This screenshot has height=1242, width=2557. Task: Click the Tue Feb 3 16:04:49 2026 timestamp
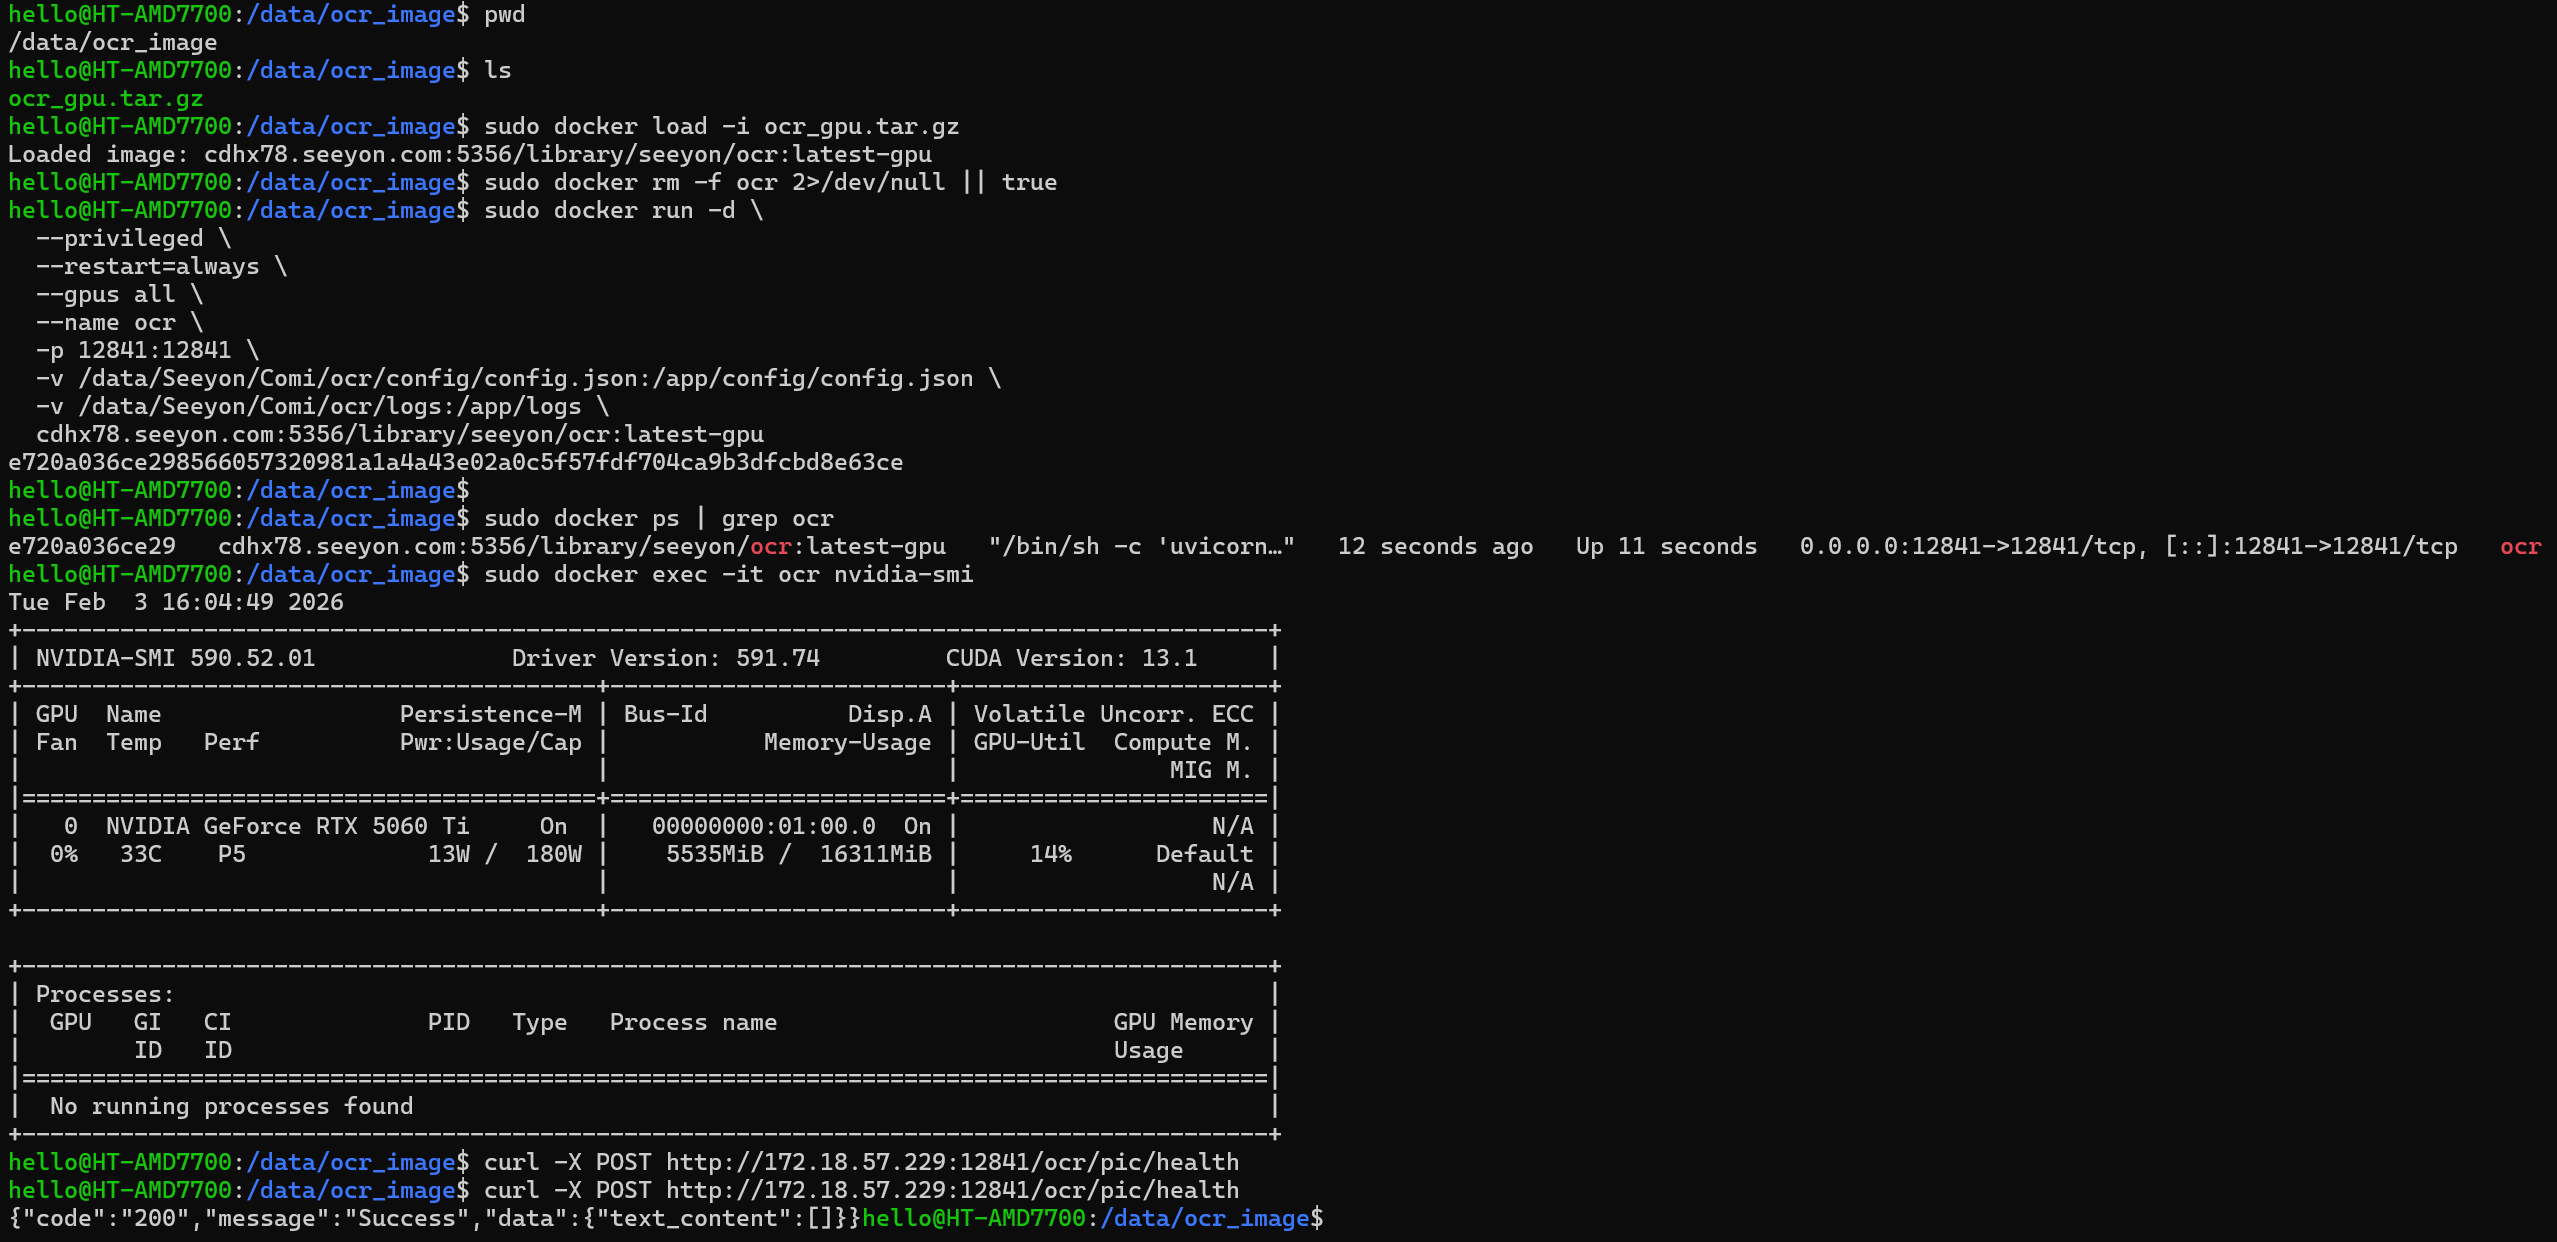point(175,602)
